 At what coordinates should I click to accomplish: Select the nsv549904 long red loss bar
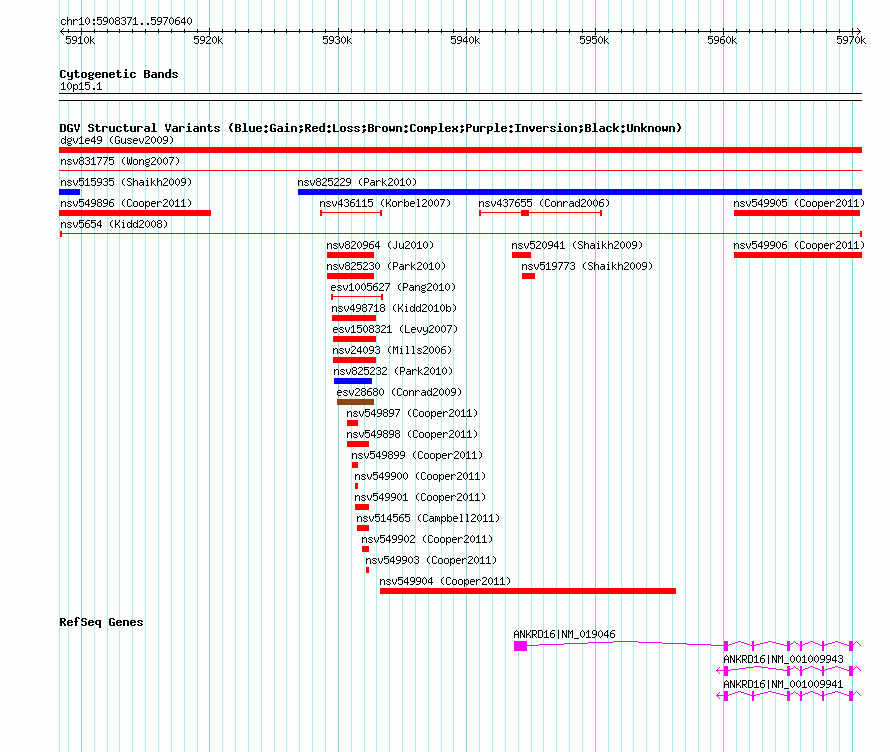[x=528, y=591]
